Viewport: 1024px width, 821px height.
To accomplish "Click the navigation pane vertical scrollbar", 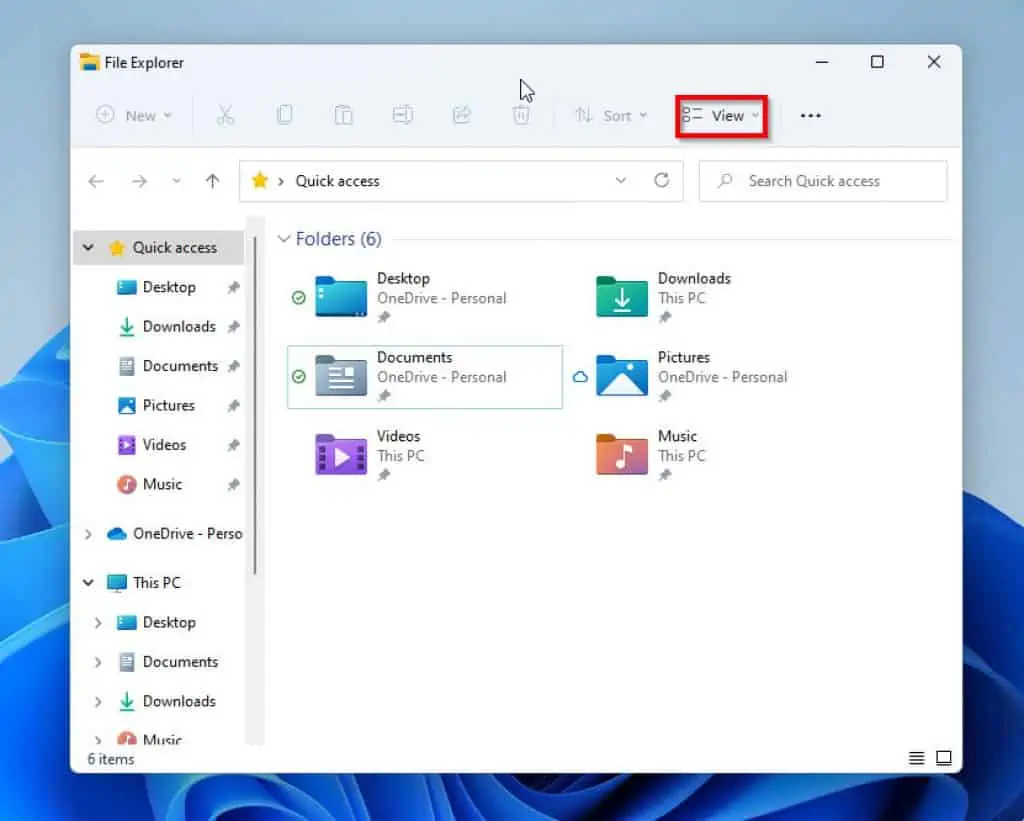I will (x=256, y=400).
